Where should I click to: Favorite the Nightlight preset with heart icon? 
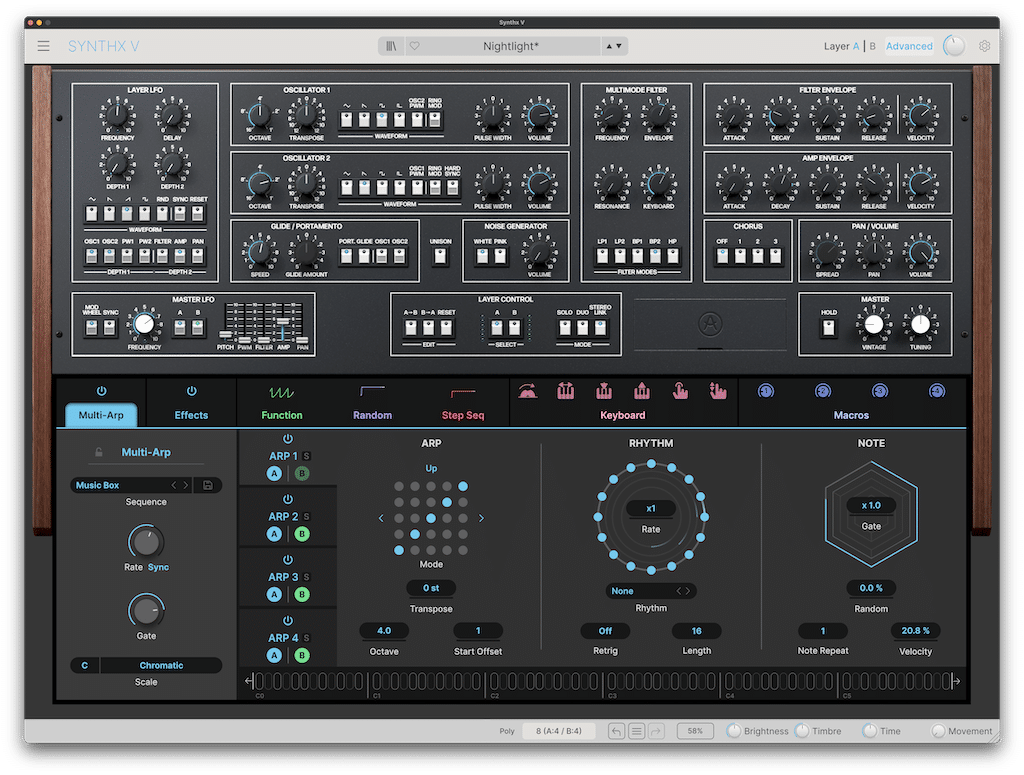pos(415,46)
